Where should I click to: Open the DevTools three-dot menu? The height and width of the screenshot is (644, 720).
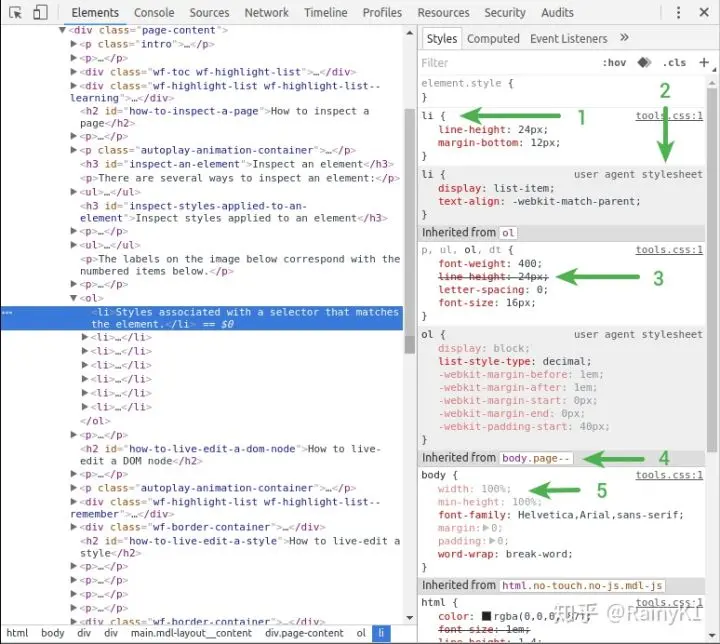(x=678, y=12)
